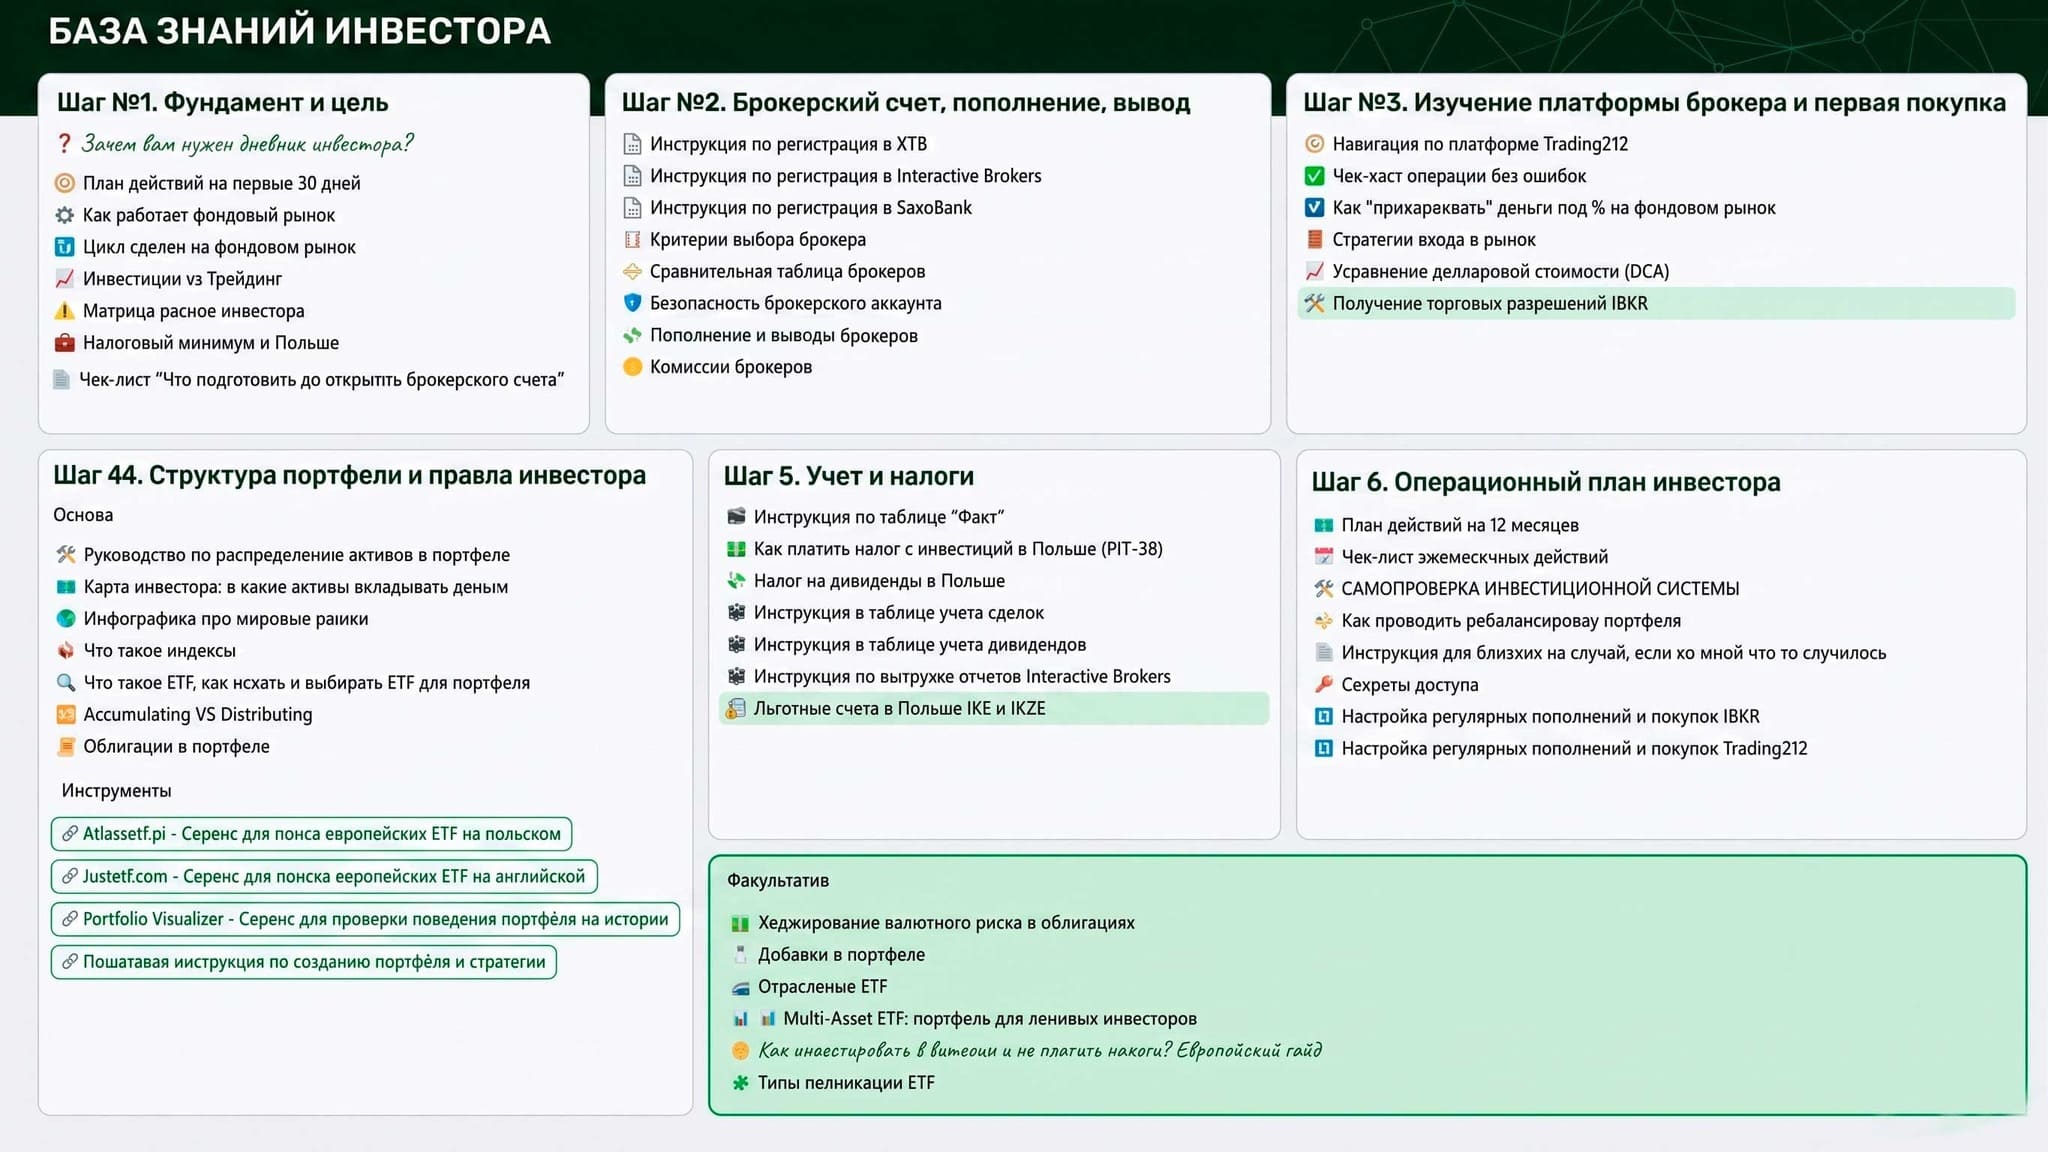
Task: Click the blue icon beside "Настройка регулярных пополнений и покупок Trading212"
Action: [x=1324, y=749]
